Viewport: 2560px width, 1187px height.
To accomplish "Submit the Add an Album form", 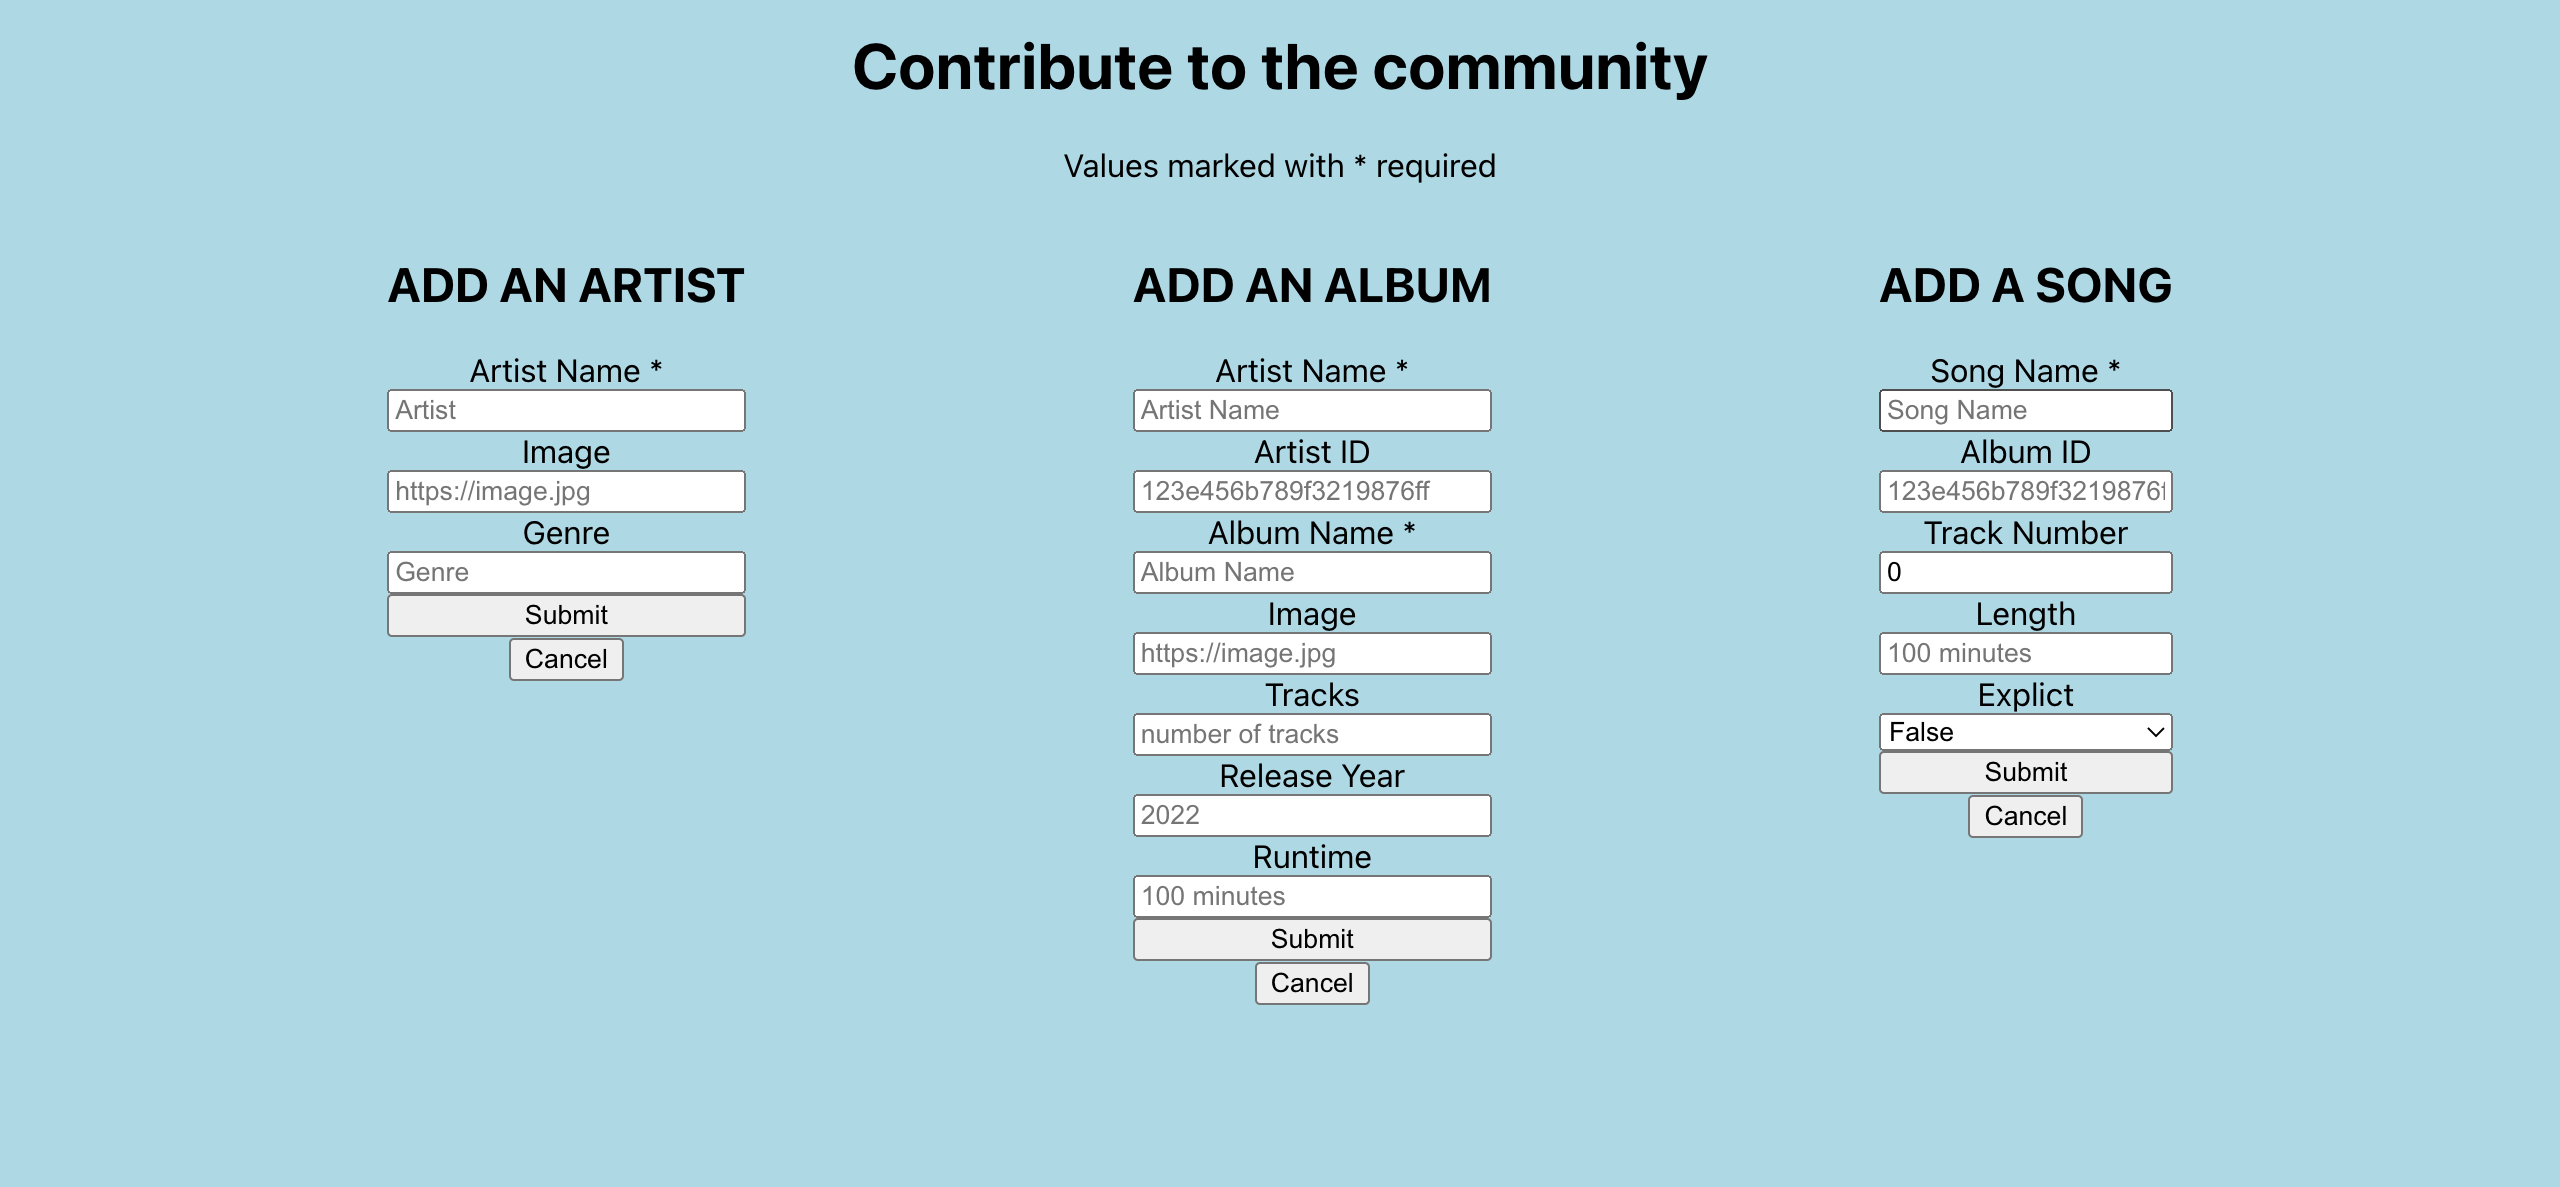I will tap(1311, 938).
